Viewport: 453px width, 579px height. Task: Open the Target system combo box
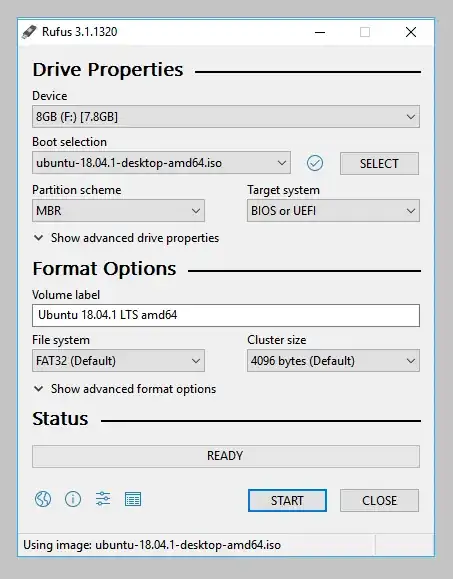pyautogui.click(x=333, y=211)
